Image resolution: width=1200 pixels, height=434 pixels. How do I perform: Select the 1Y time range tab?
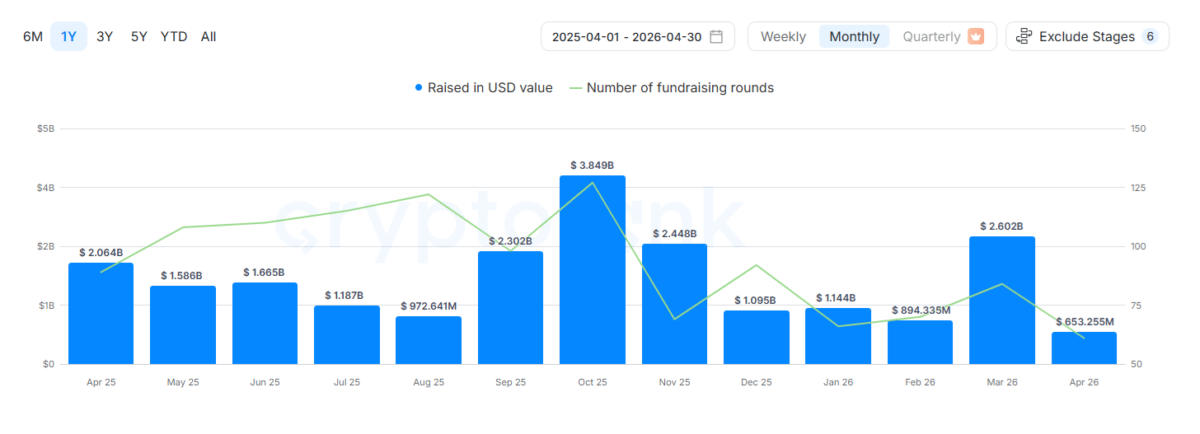coord(69,37)
